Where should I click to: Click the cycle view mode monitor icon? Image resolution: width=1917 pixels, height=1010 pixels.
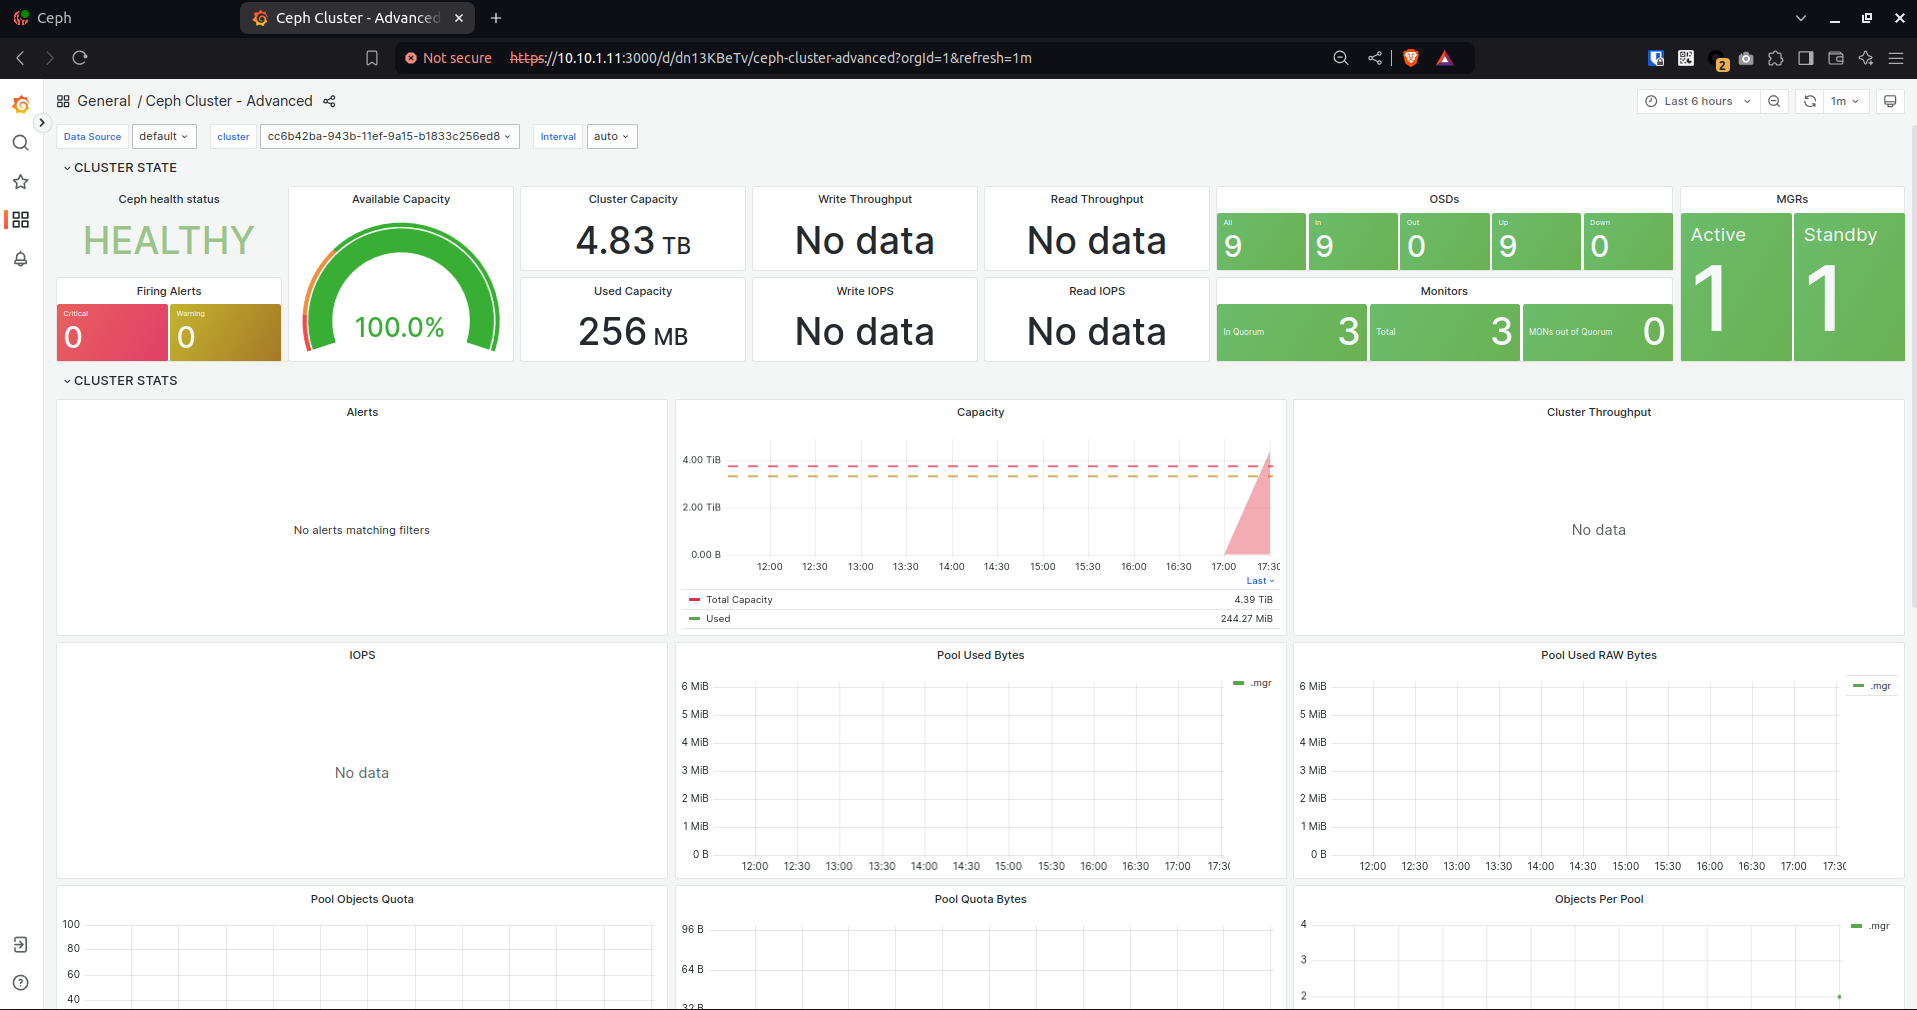tap(1890, 101)
